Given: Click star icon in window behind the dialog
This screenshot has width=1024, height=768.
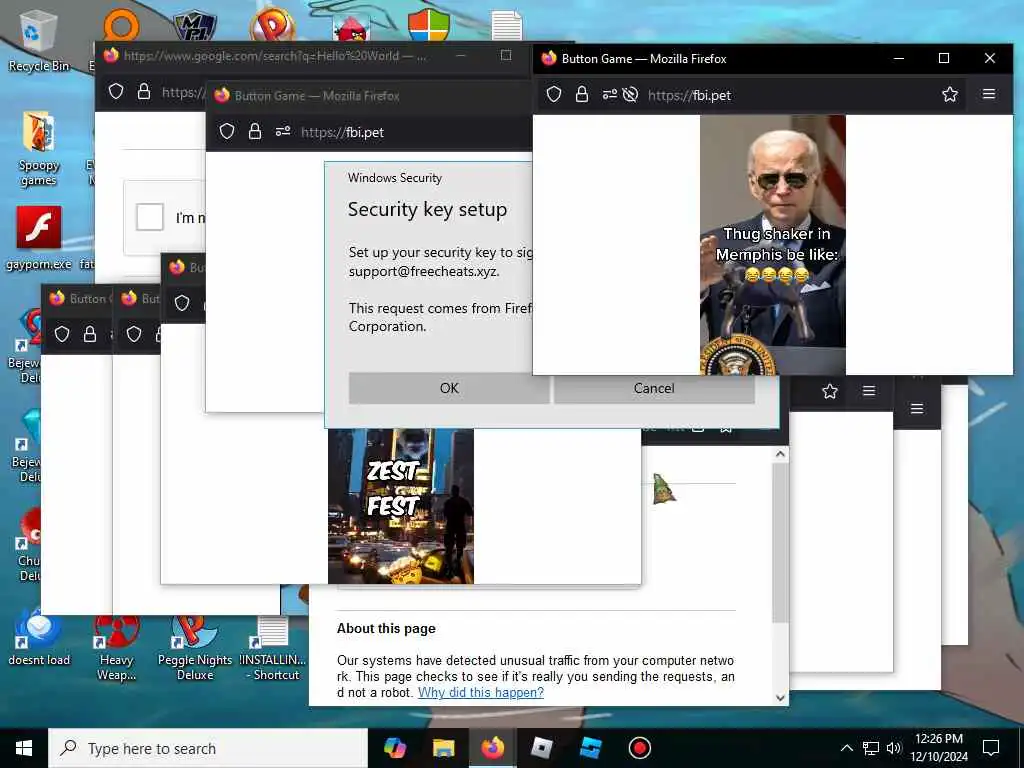Looking at the screenshot, I should (x=829, y=391).
